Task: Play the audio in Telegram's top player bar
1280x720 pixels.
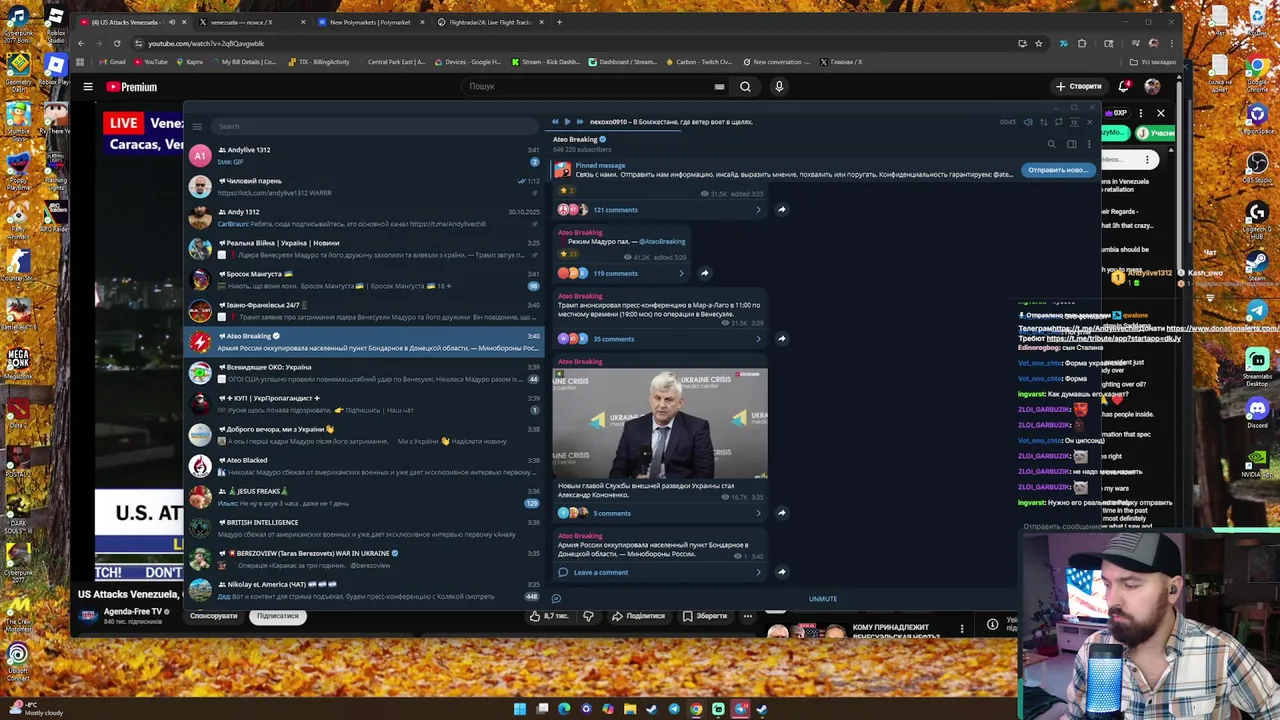Action: click(x=567, y=122)
